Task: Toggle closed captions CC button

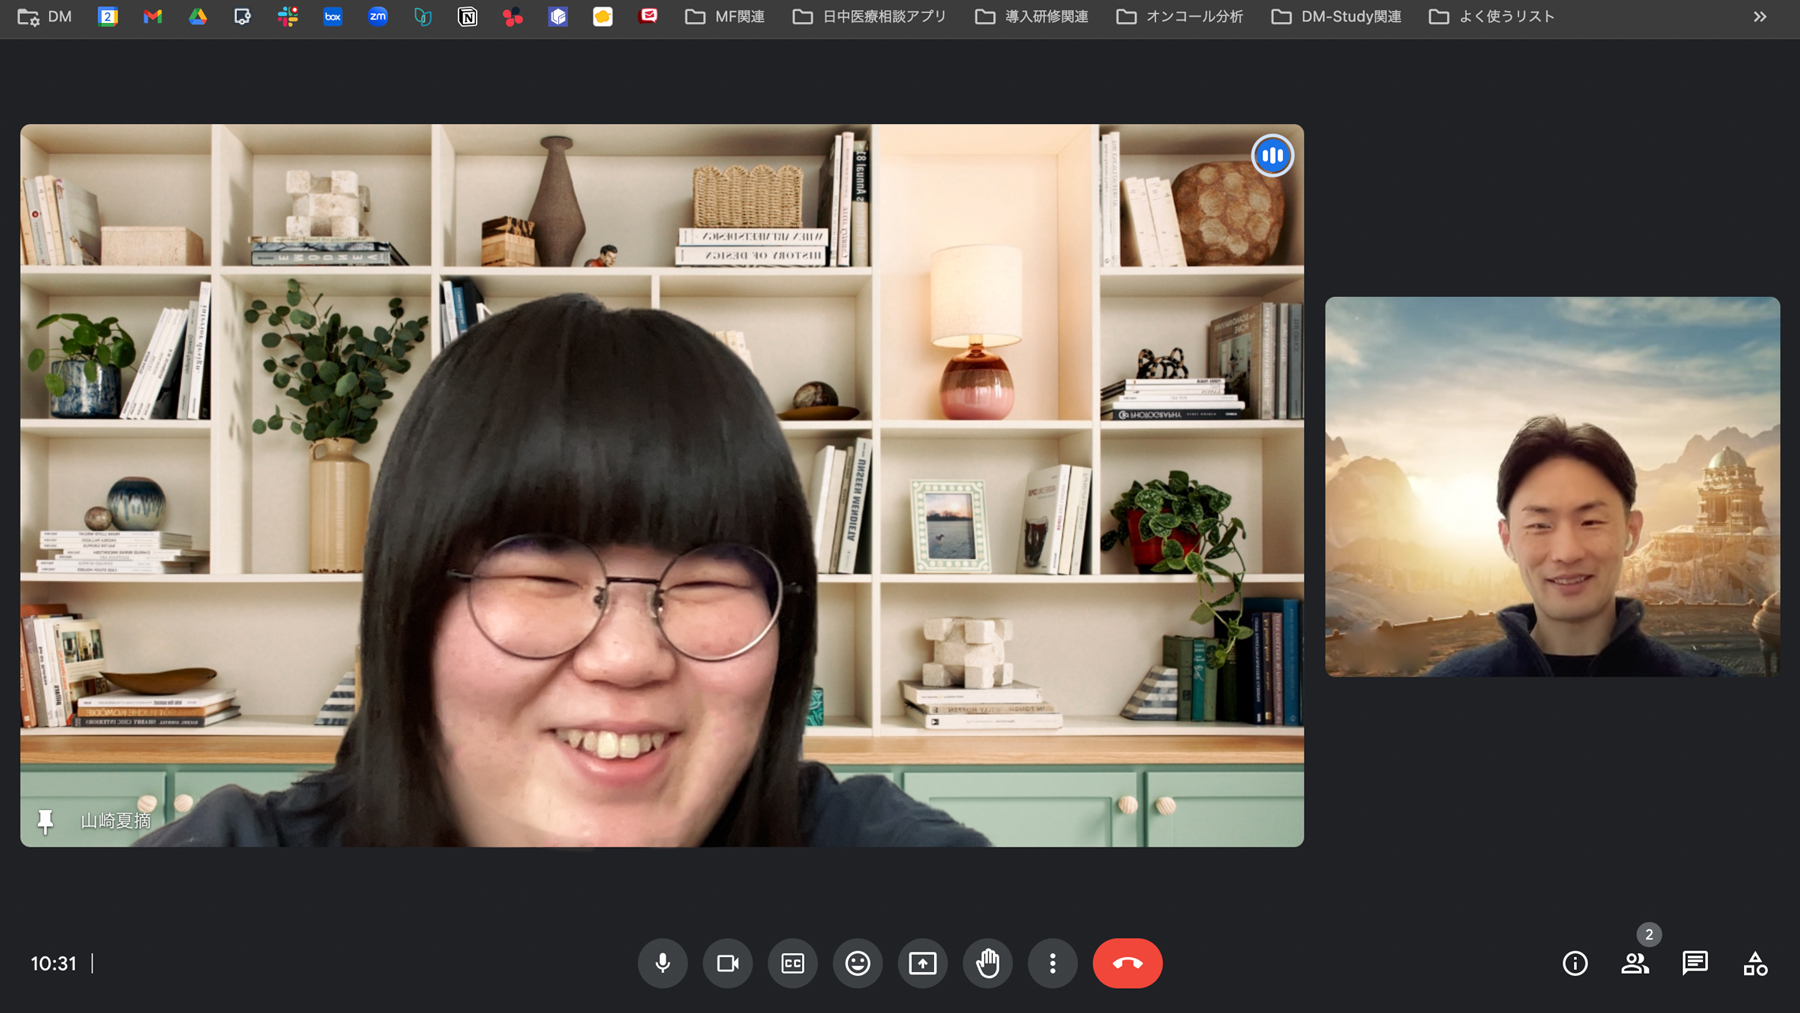Action: pos(792,963)
